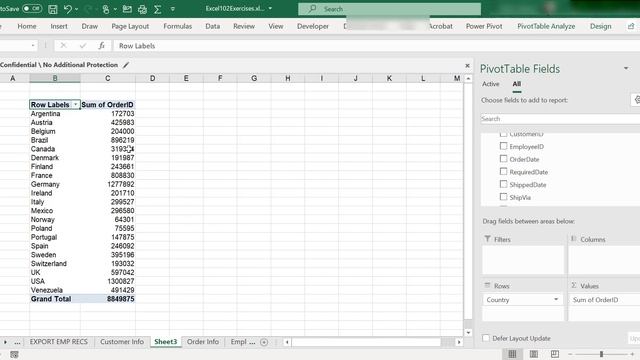
Task: Switch to Active tab in PivotTable Fields
Action: [x=491, y=84]
